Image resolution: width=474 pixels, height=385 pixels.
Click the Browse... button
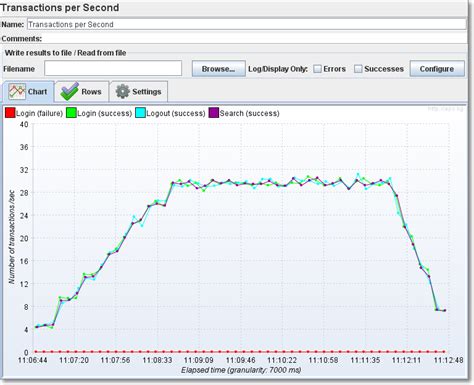click(219, 69)
